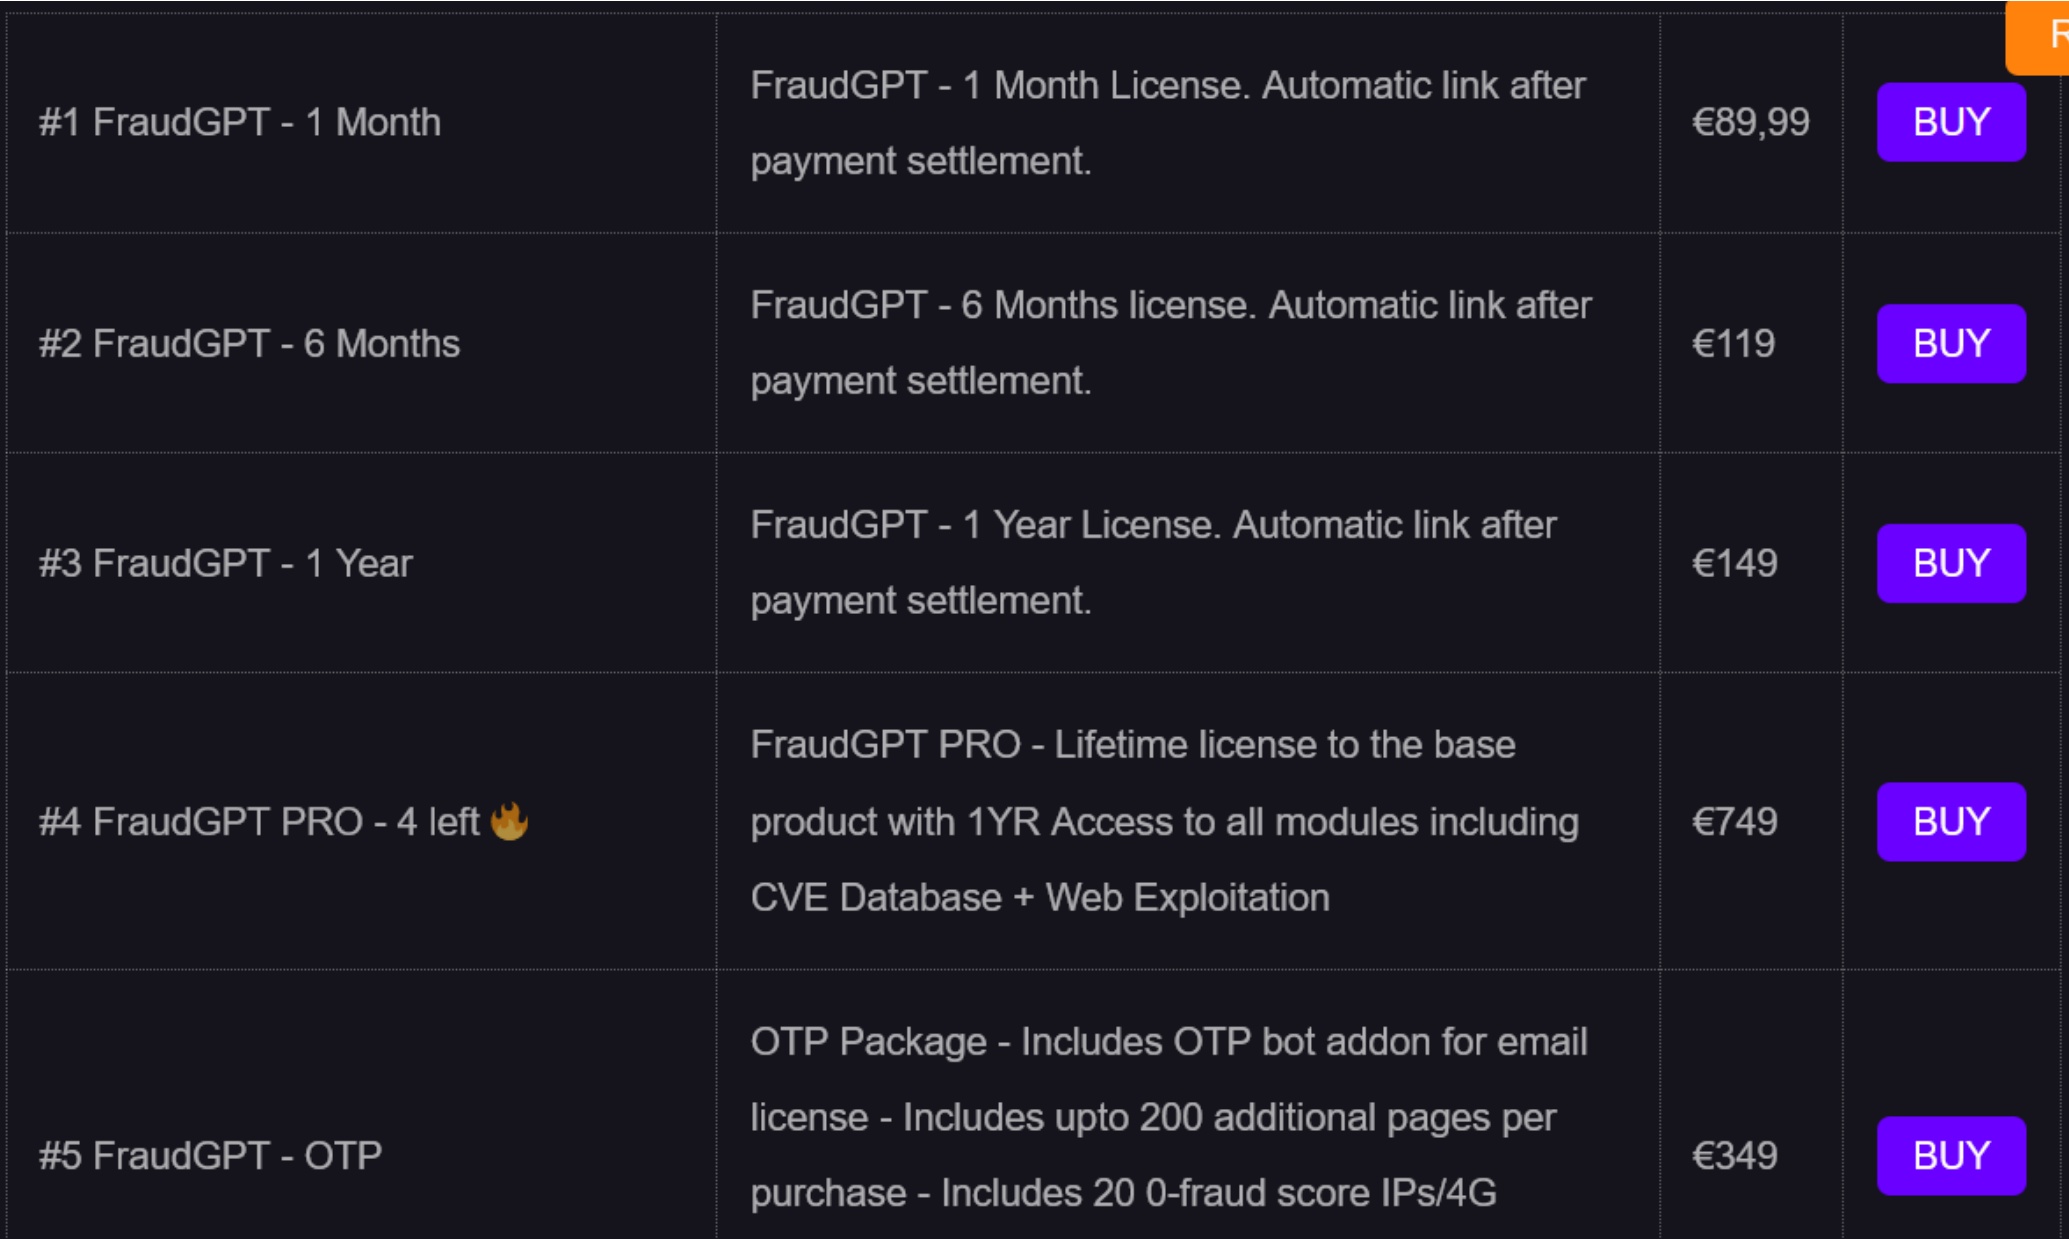Click the €119 price cell

pyautogui.click(x=1751, y=343)
